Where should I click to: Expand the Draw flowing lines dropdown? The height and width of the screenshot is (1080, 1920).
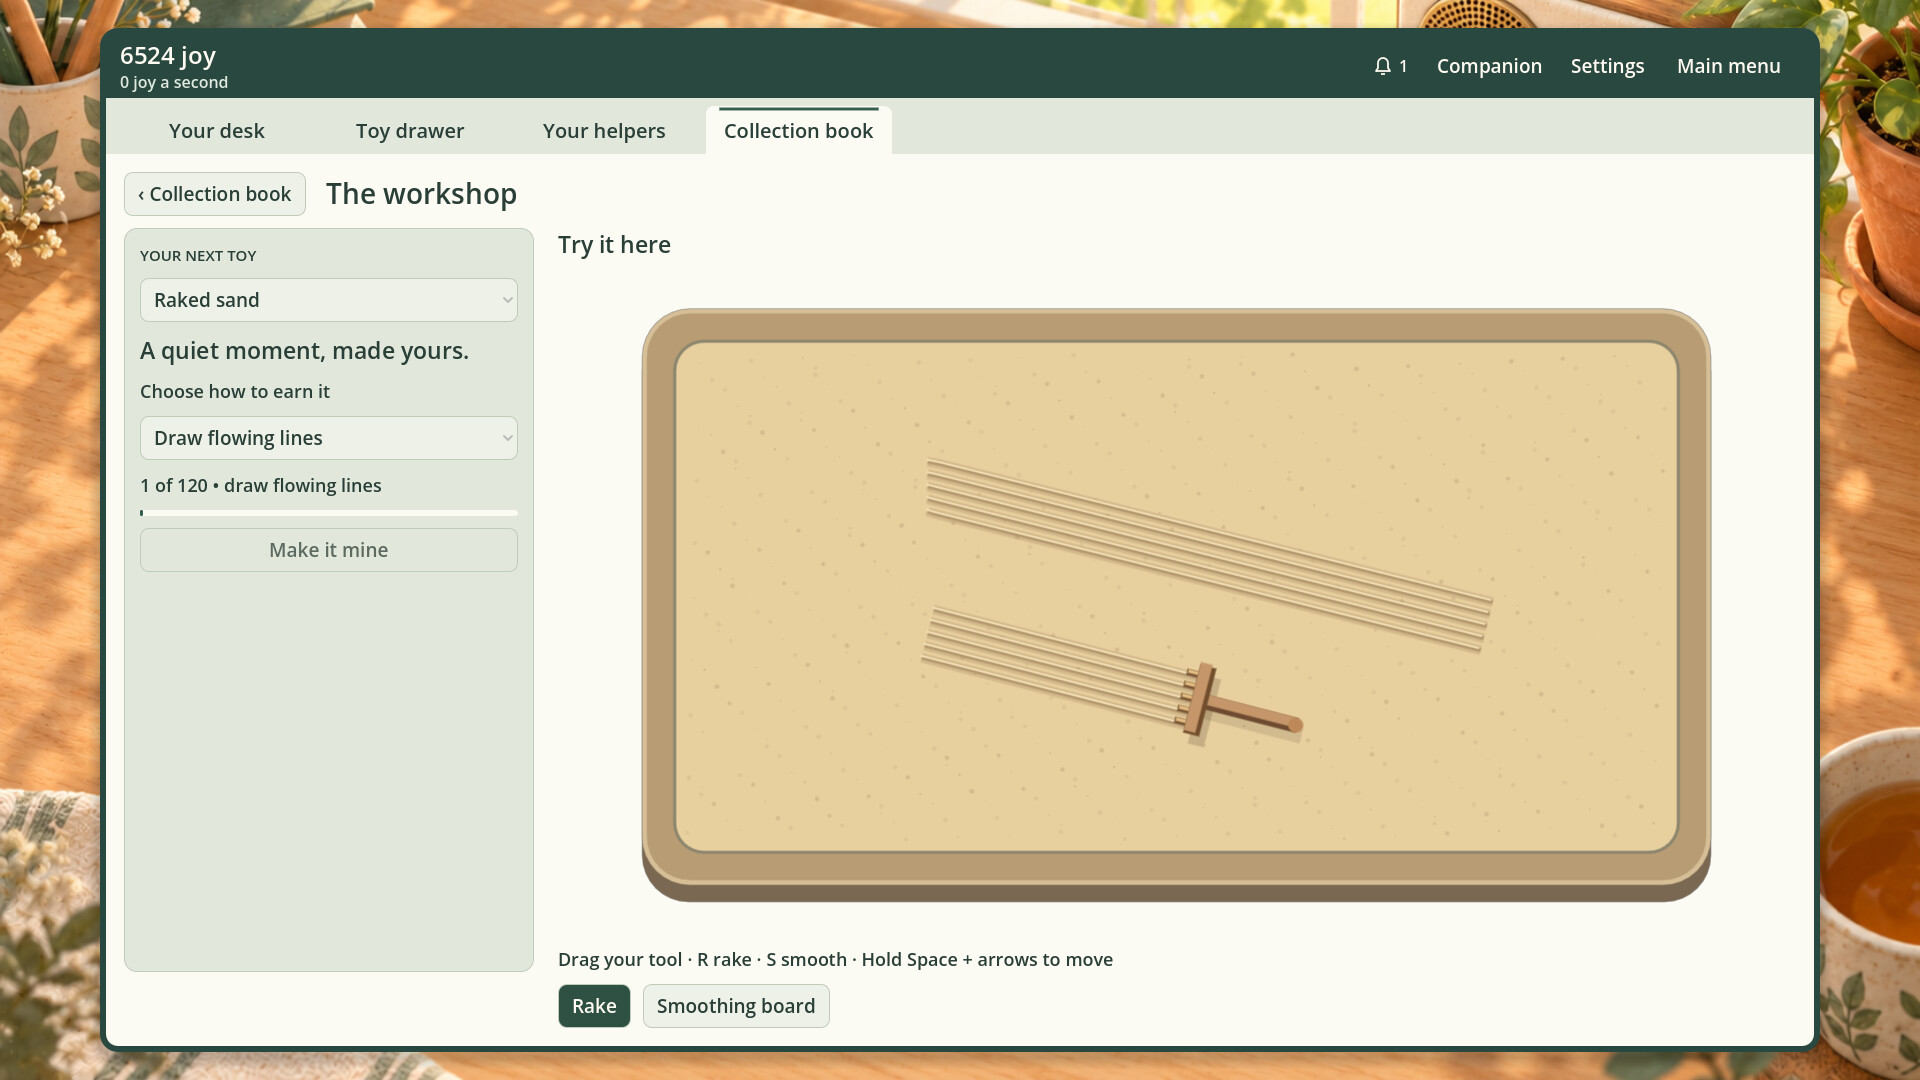point(329,438)
